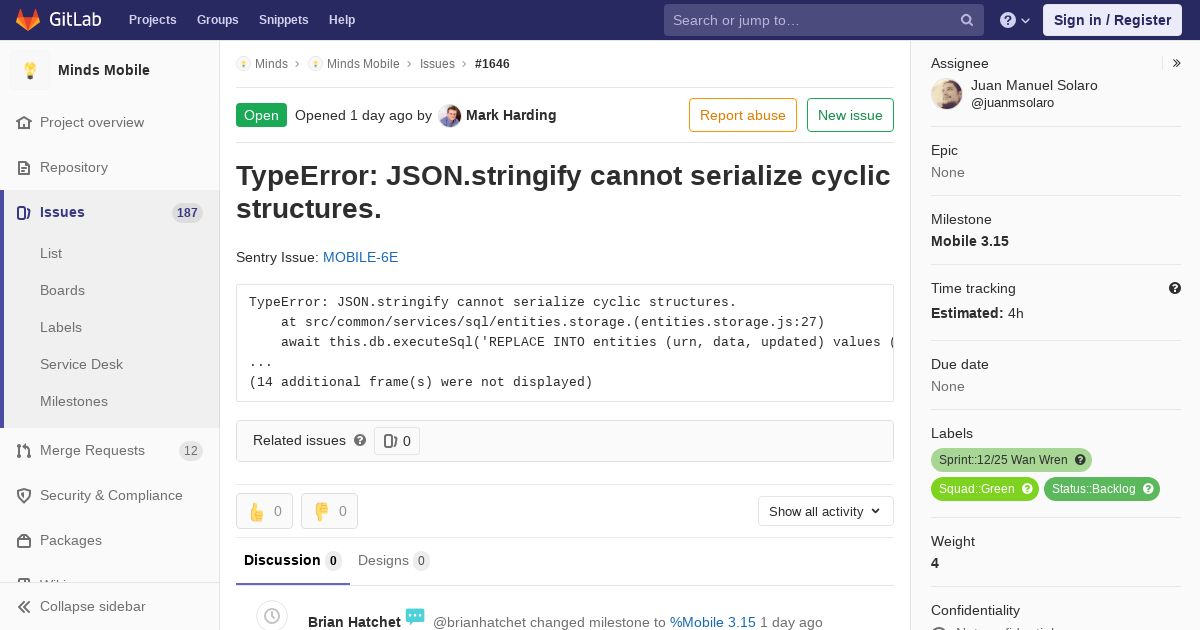
Task: Open the Show all activity dropdown
Action: coord(825,511)
